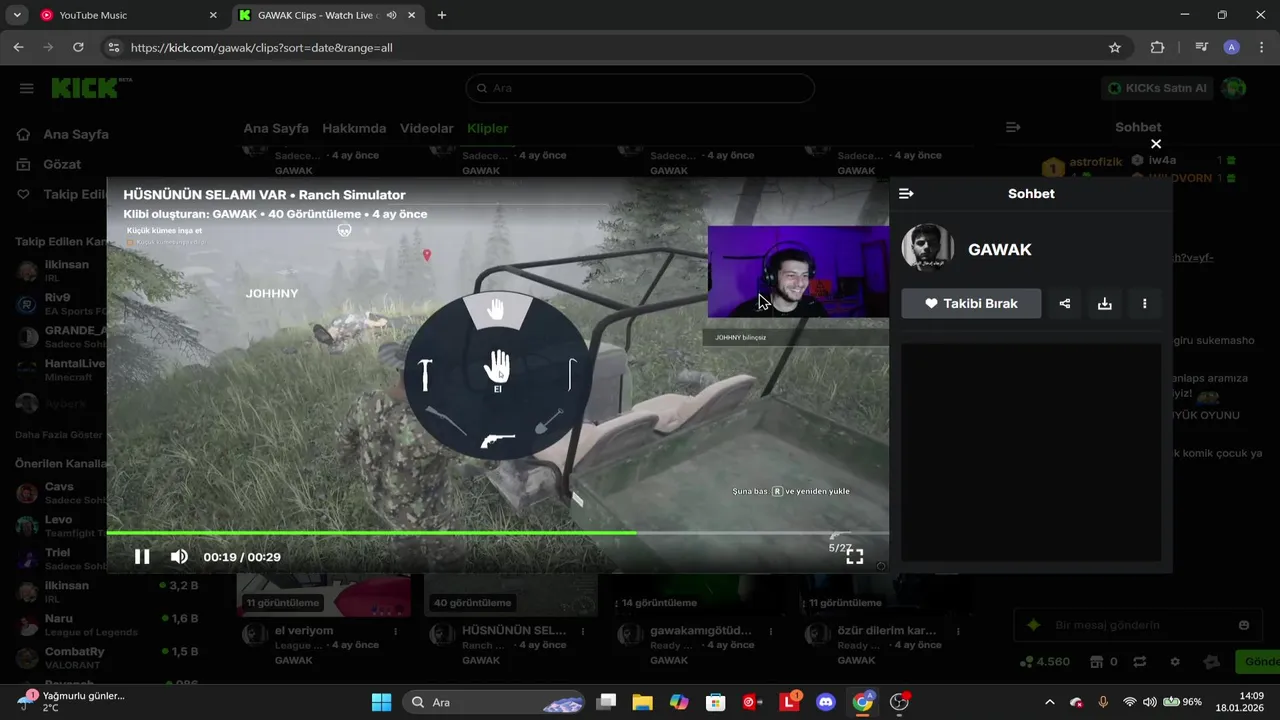
Task: Seek in the green clip progress bar
Action: [x=498, y=533]
